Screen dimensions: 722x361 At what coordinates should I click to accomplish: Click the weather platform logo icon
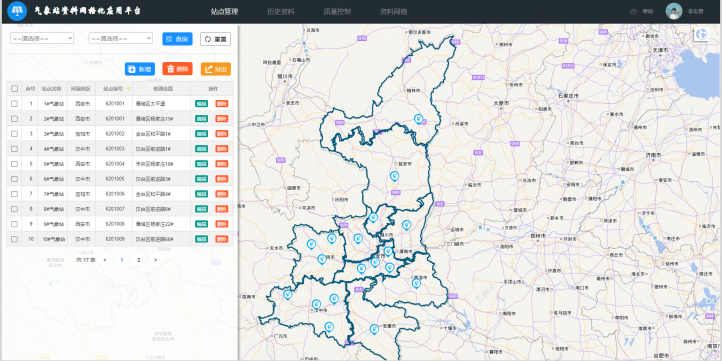pyautogui.click(x=17, y=11)
